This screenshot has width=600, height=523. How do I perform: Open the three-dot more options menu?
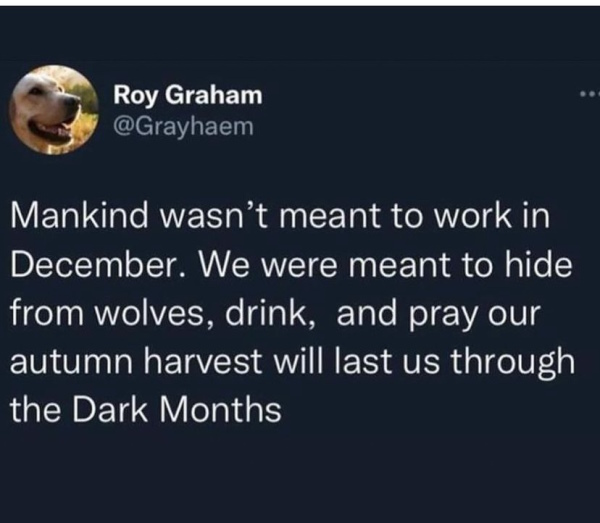click(x=588, y=95)
